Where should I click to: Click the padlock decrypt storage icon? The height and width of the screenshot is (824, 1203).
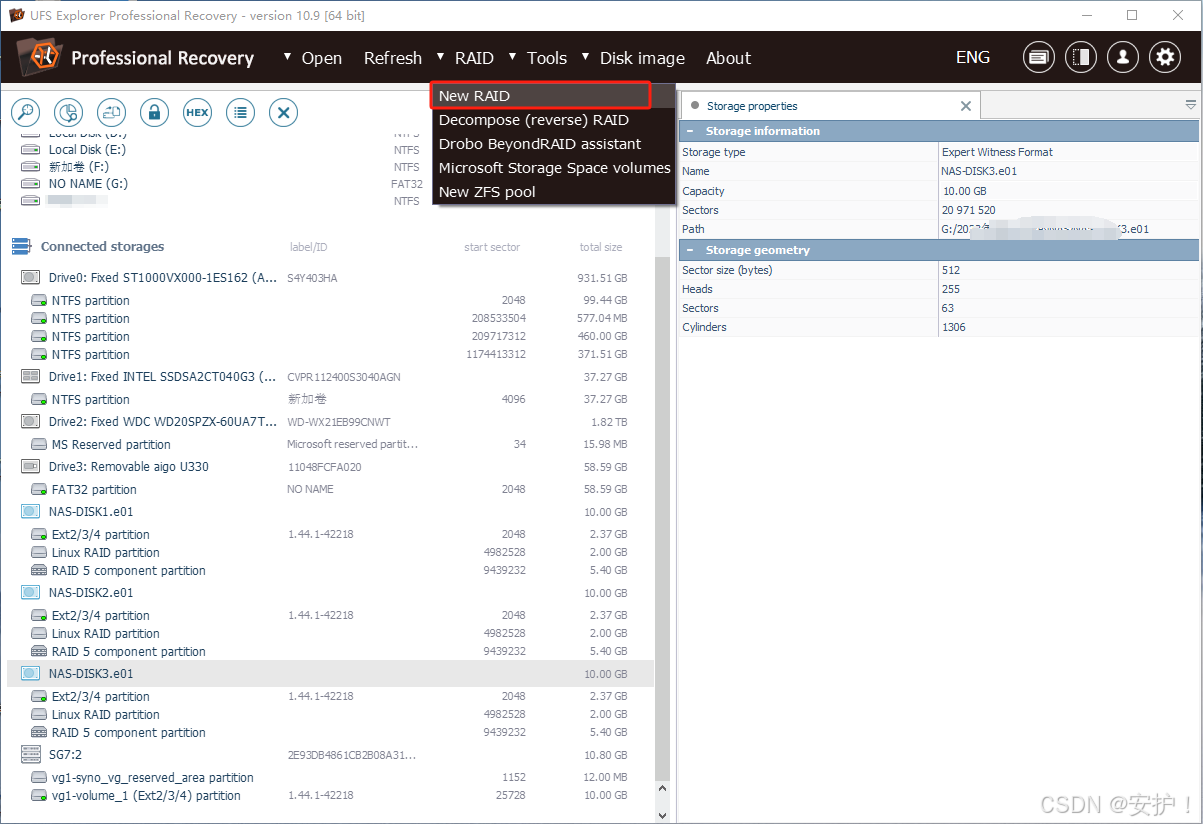coord(154,113)
